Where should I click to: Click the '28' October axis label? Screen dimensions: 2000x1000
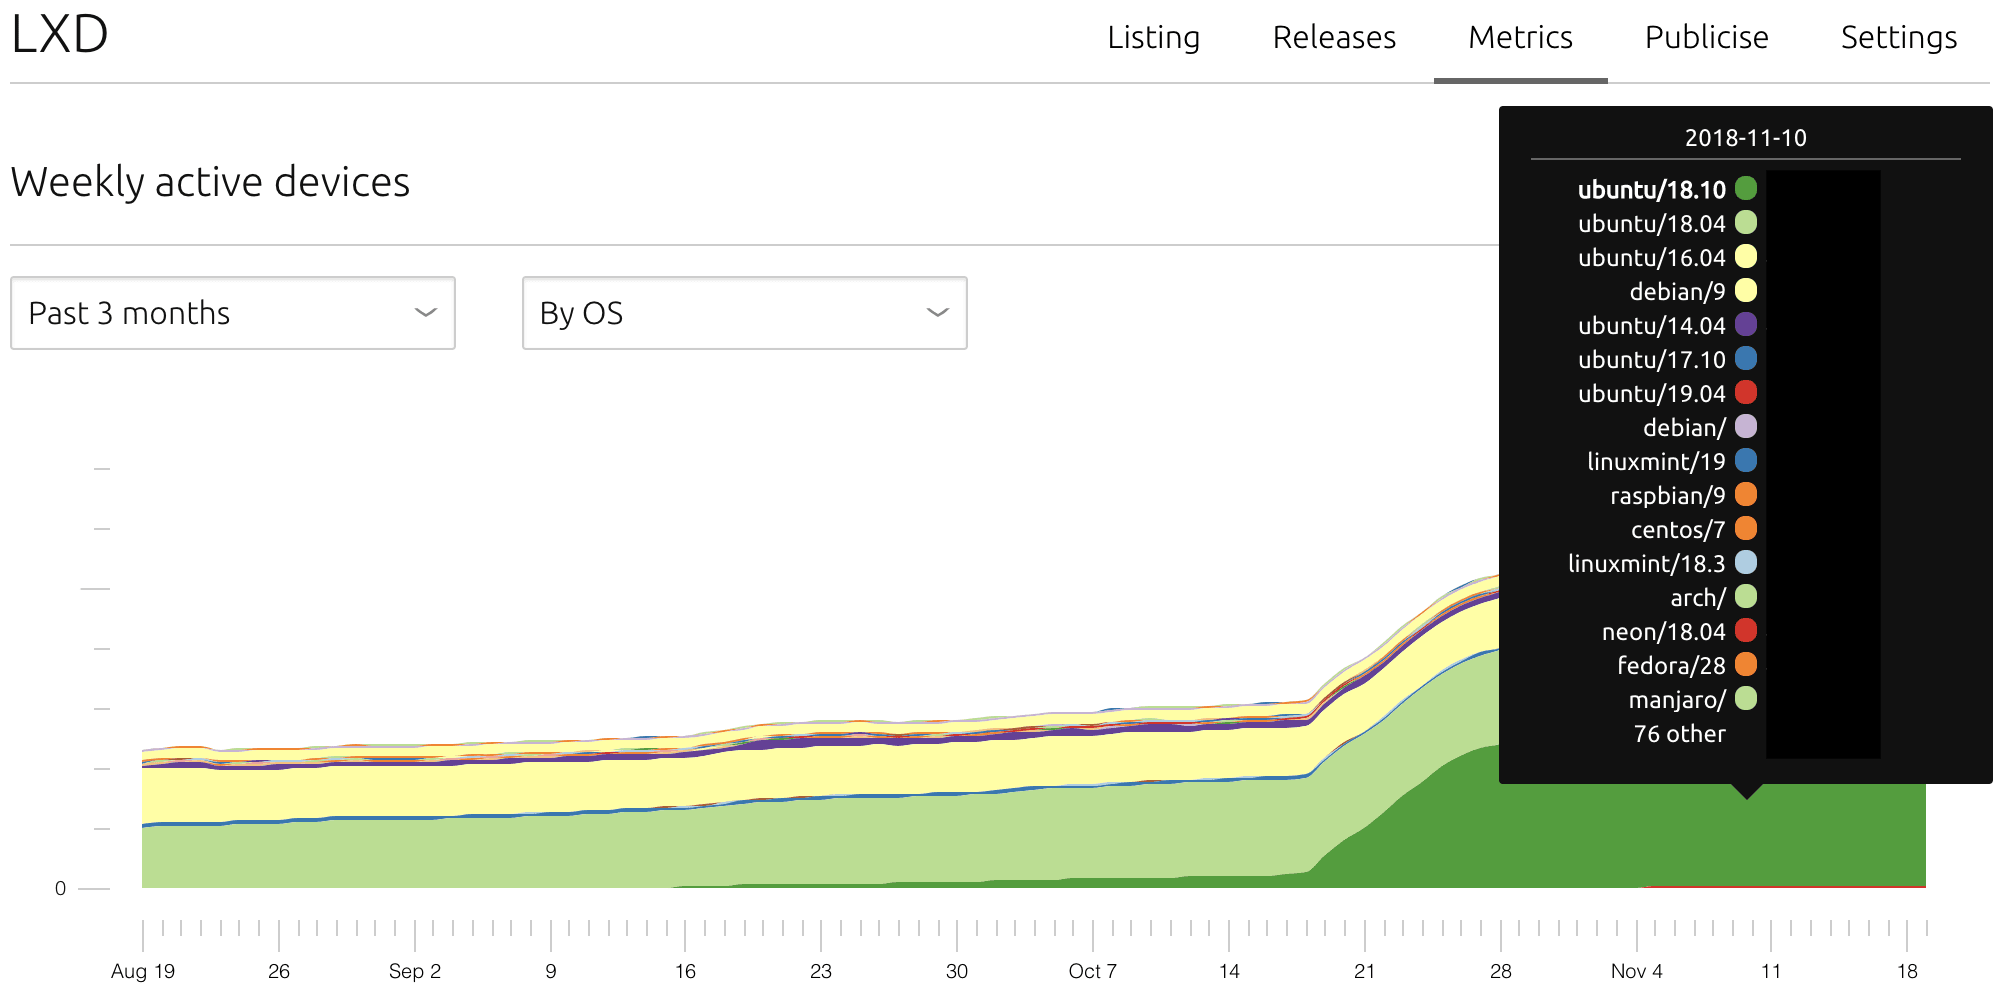pos(1501,971)
